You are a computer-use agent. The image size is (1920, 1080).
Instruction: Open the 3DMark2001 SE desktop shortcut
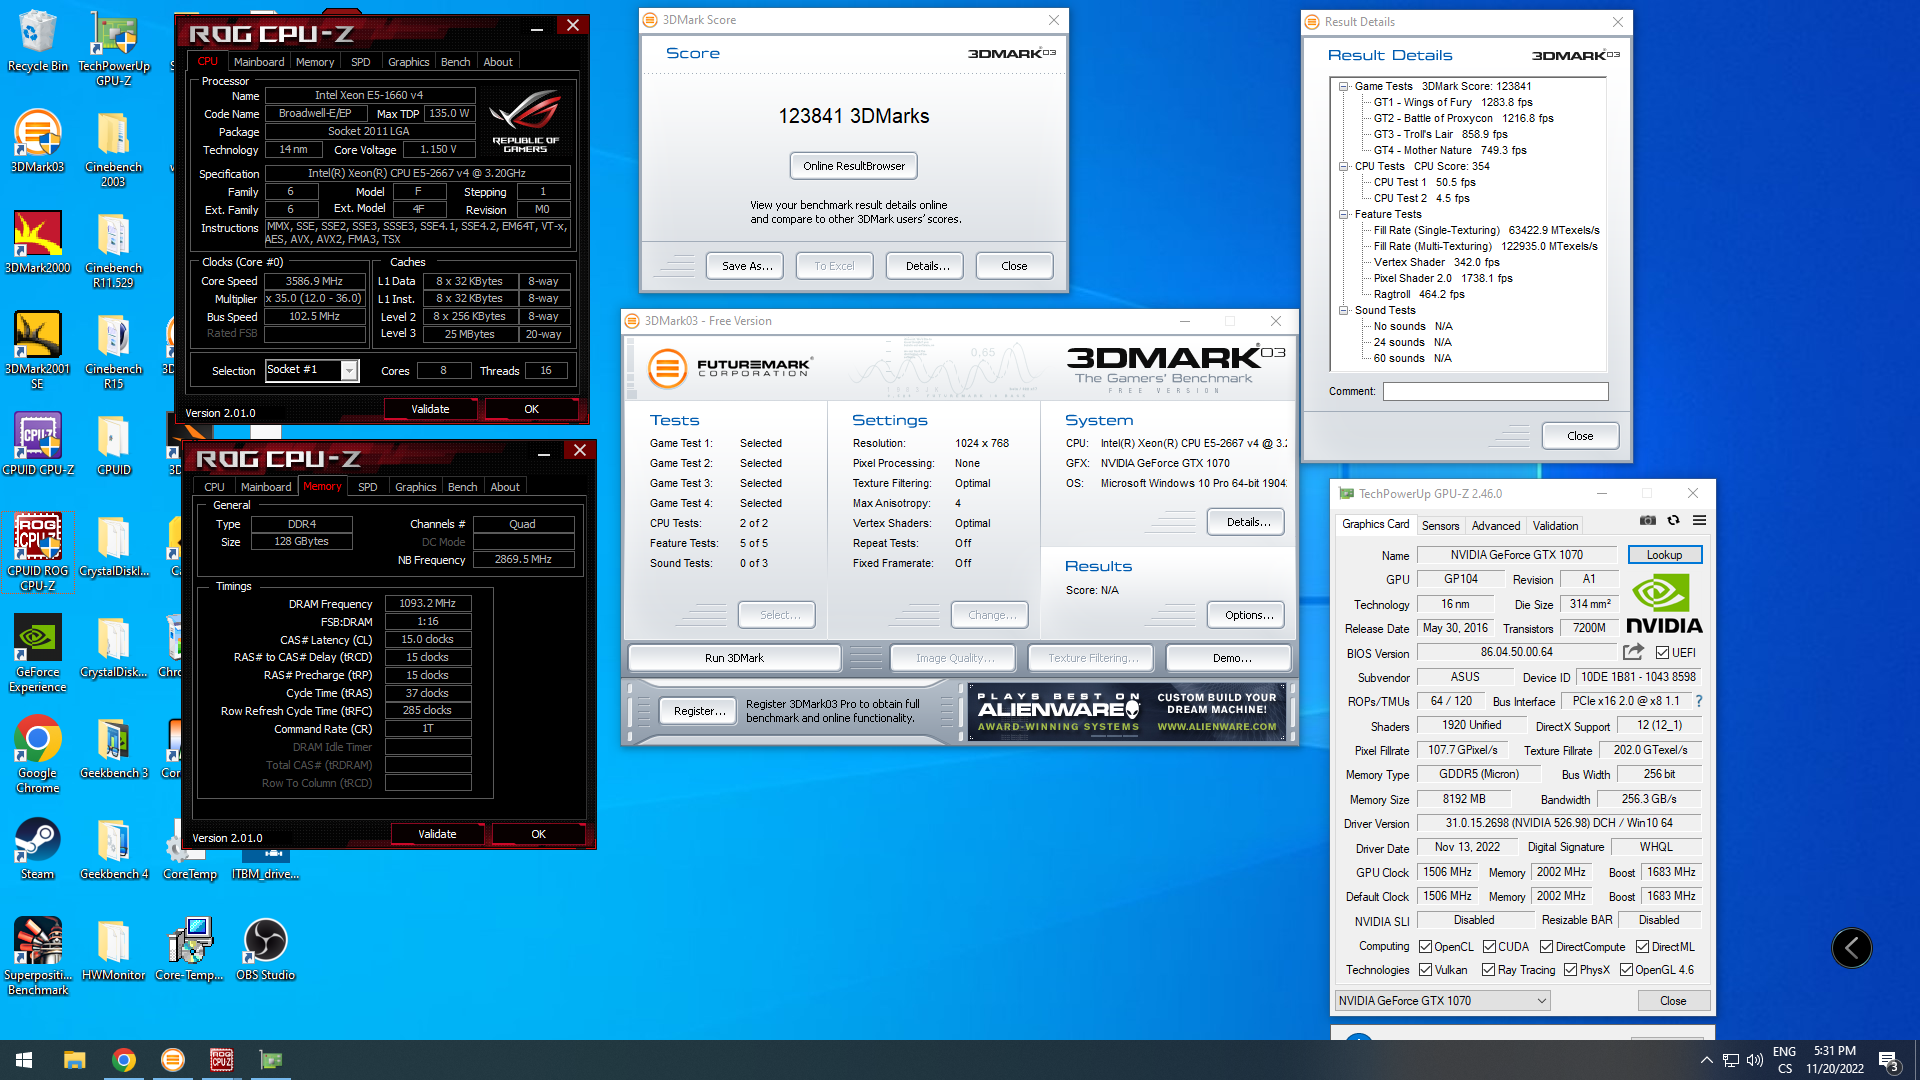37,350
